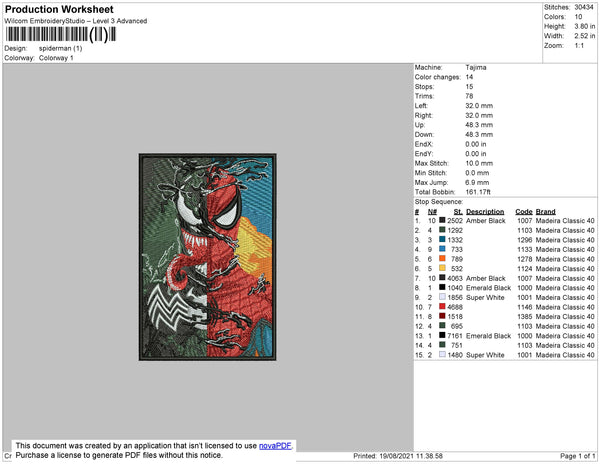Select the Printed date 19/08/2021

pyautogui.click(x=398, y=456)
